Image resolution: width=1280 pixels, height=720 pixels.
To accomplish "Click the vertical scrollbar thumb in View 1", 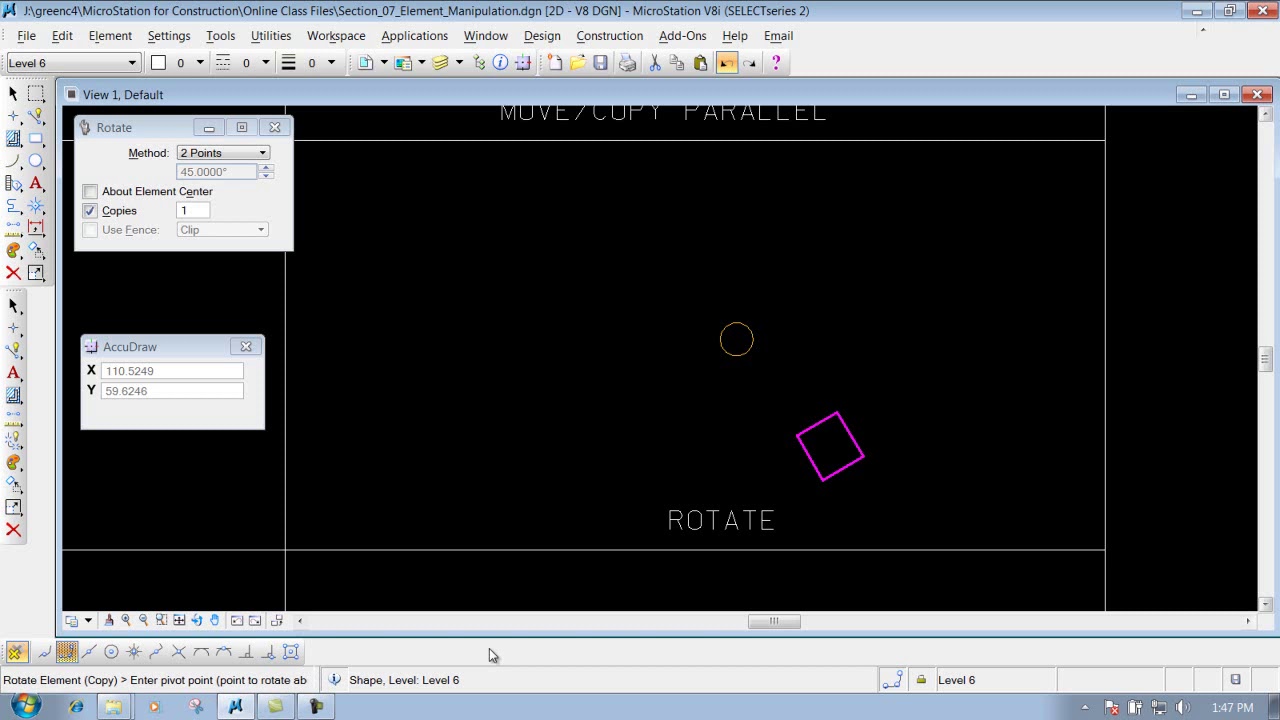I will point(1265,358).
